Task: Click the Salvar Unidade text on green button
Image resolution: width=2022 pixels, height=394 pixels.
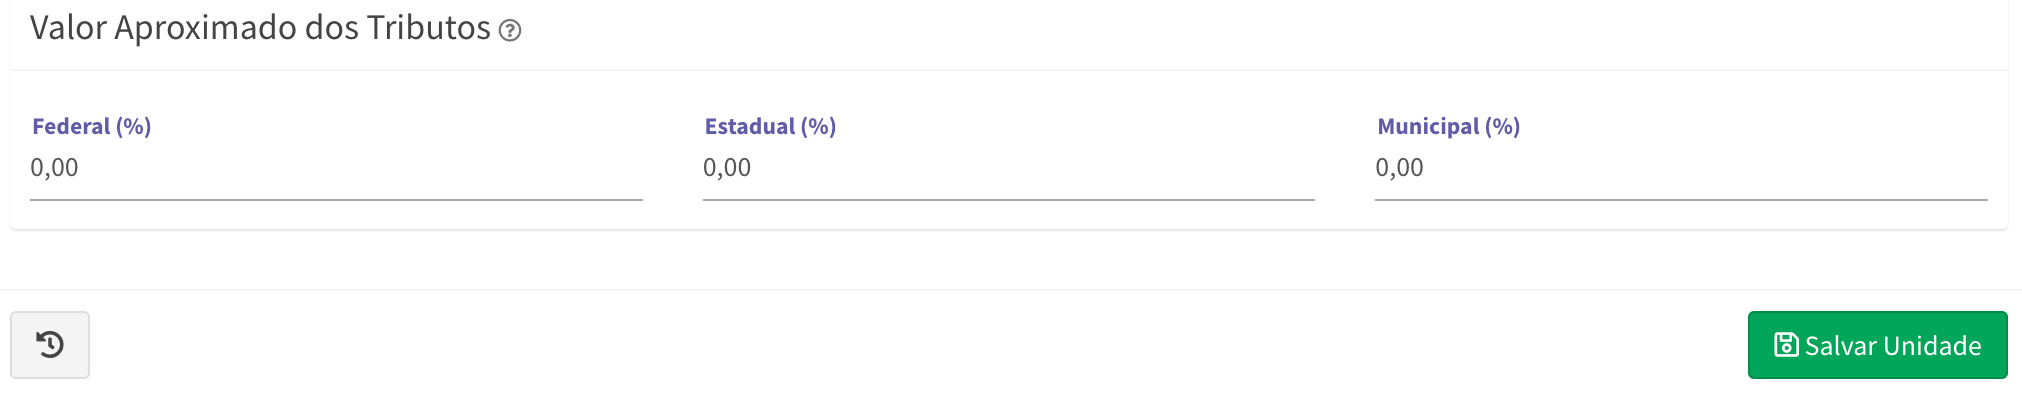Action: point(1893,346)
